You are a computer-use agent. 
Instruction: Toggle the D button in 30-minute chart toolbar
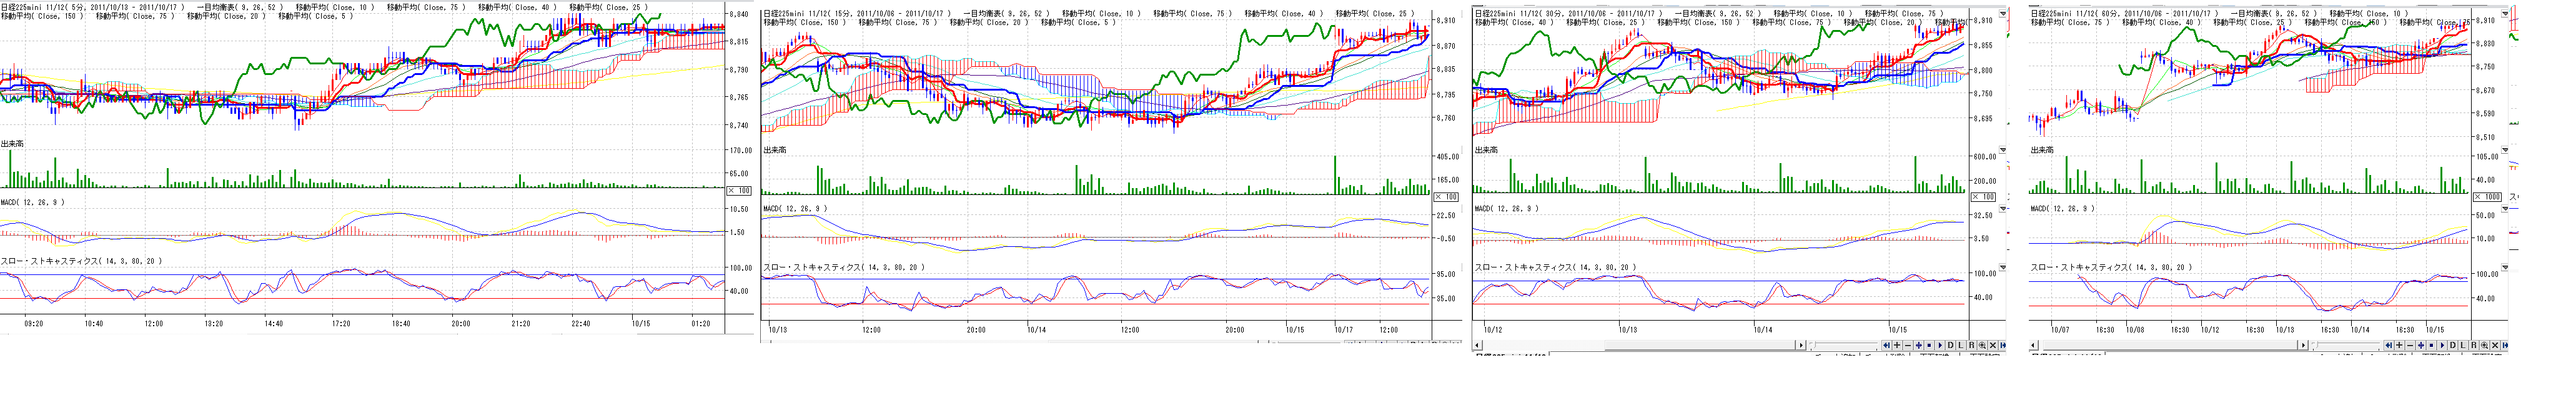pyautogui.click(x=1951, y=345)
